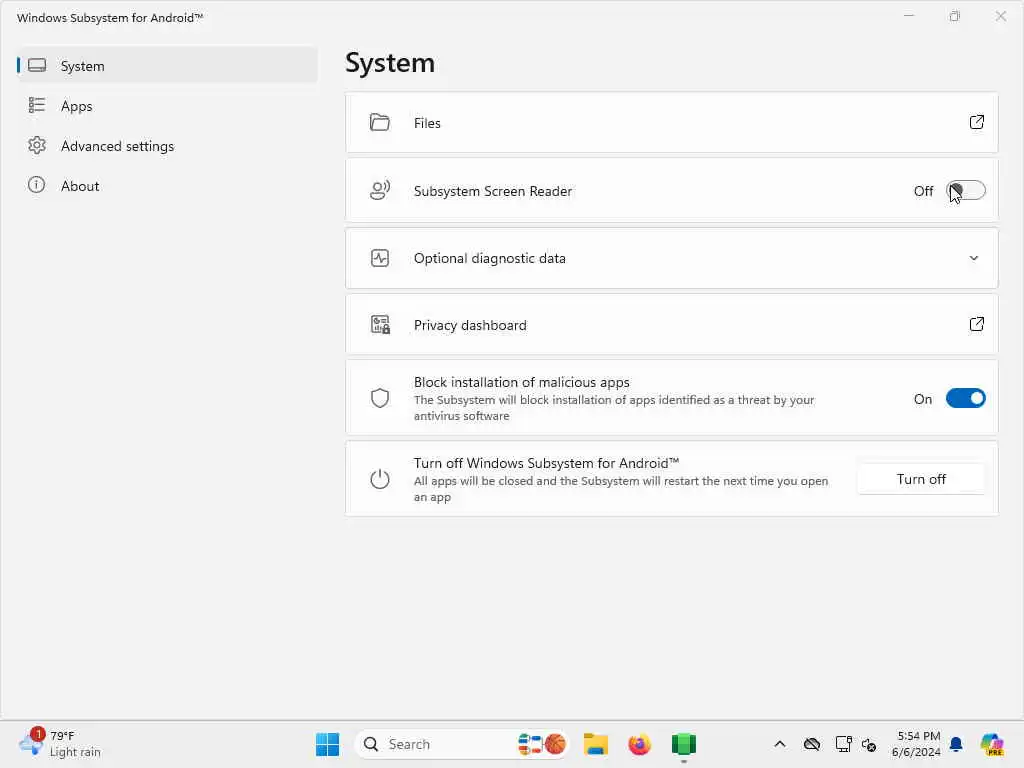Close the Windows Subsystem for Android window

click(1000, 16)
